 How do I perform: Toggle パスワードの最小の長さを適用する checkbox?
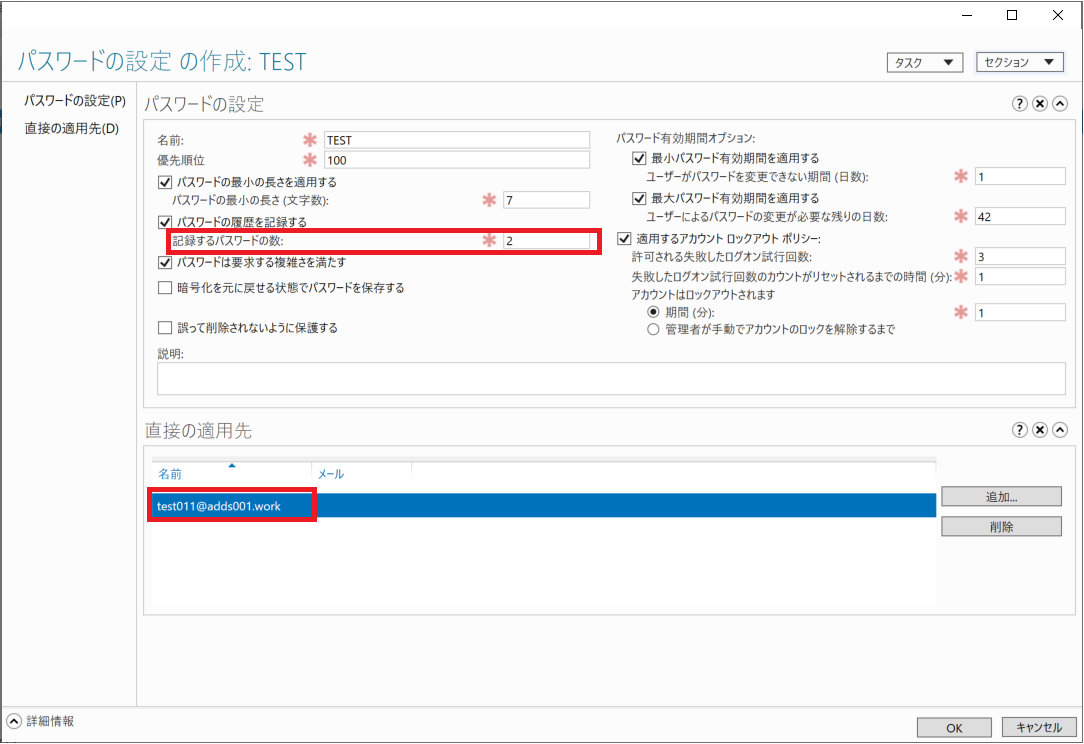[165, 183]
